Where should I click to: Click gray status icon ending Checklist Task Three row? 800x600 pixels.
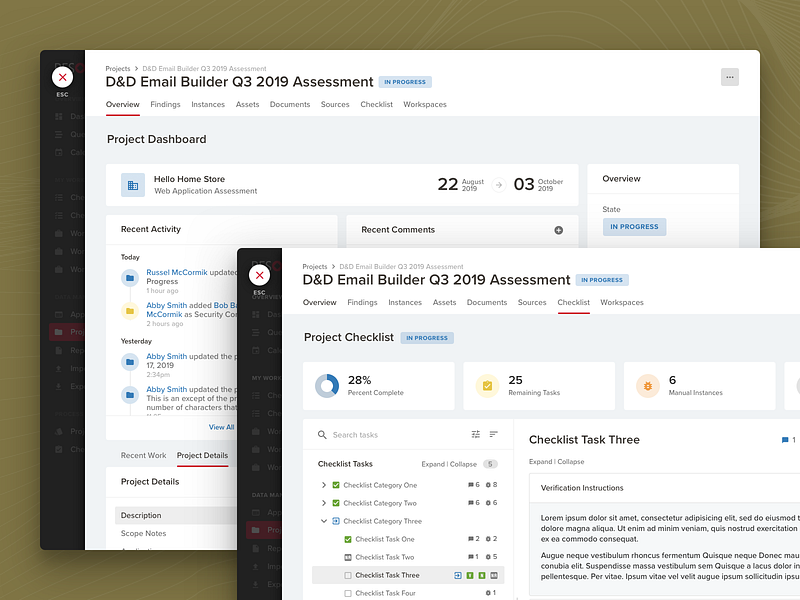tap(494, 575)
